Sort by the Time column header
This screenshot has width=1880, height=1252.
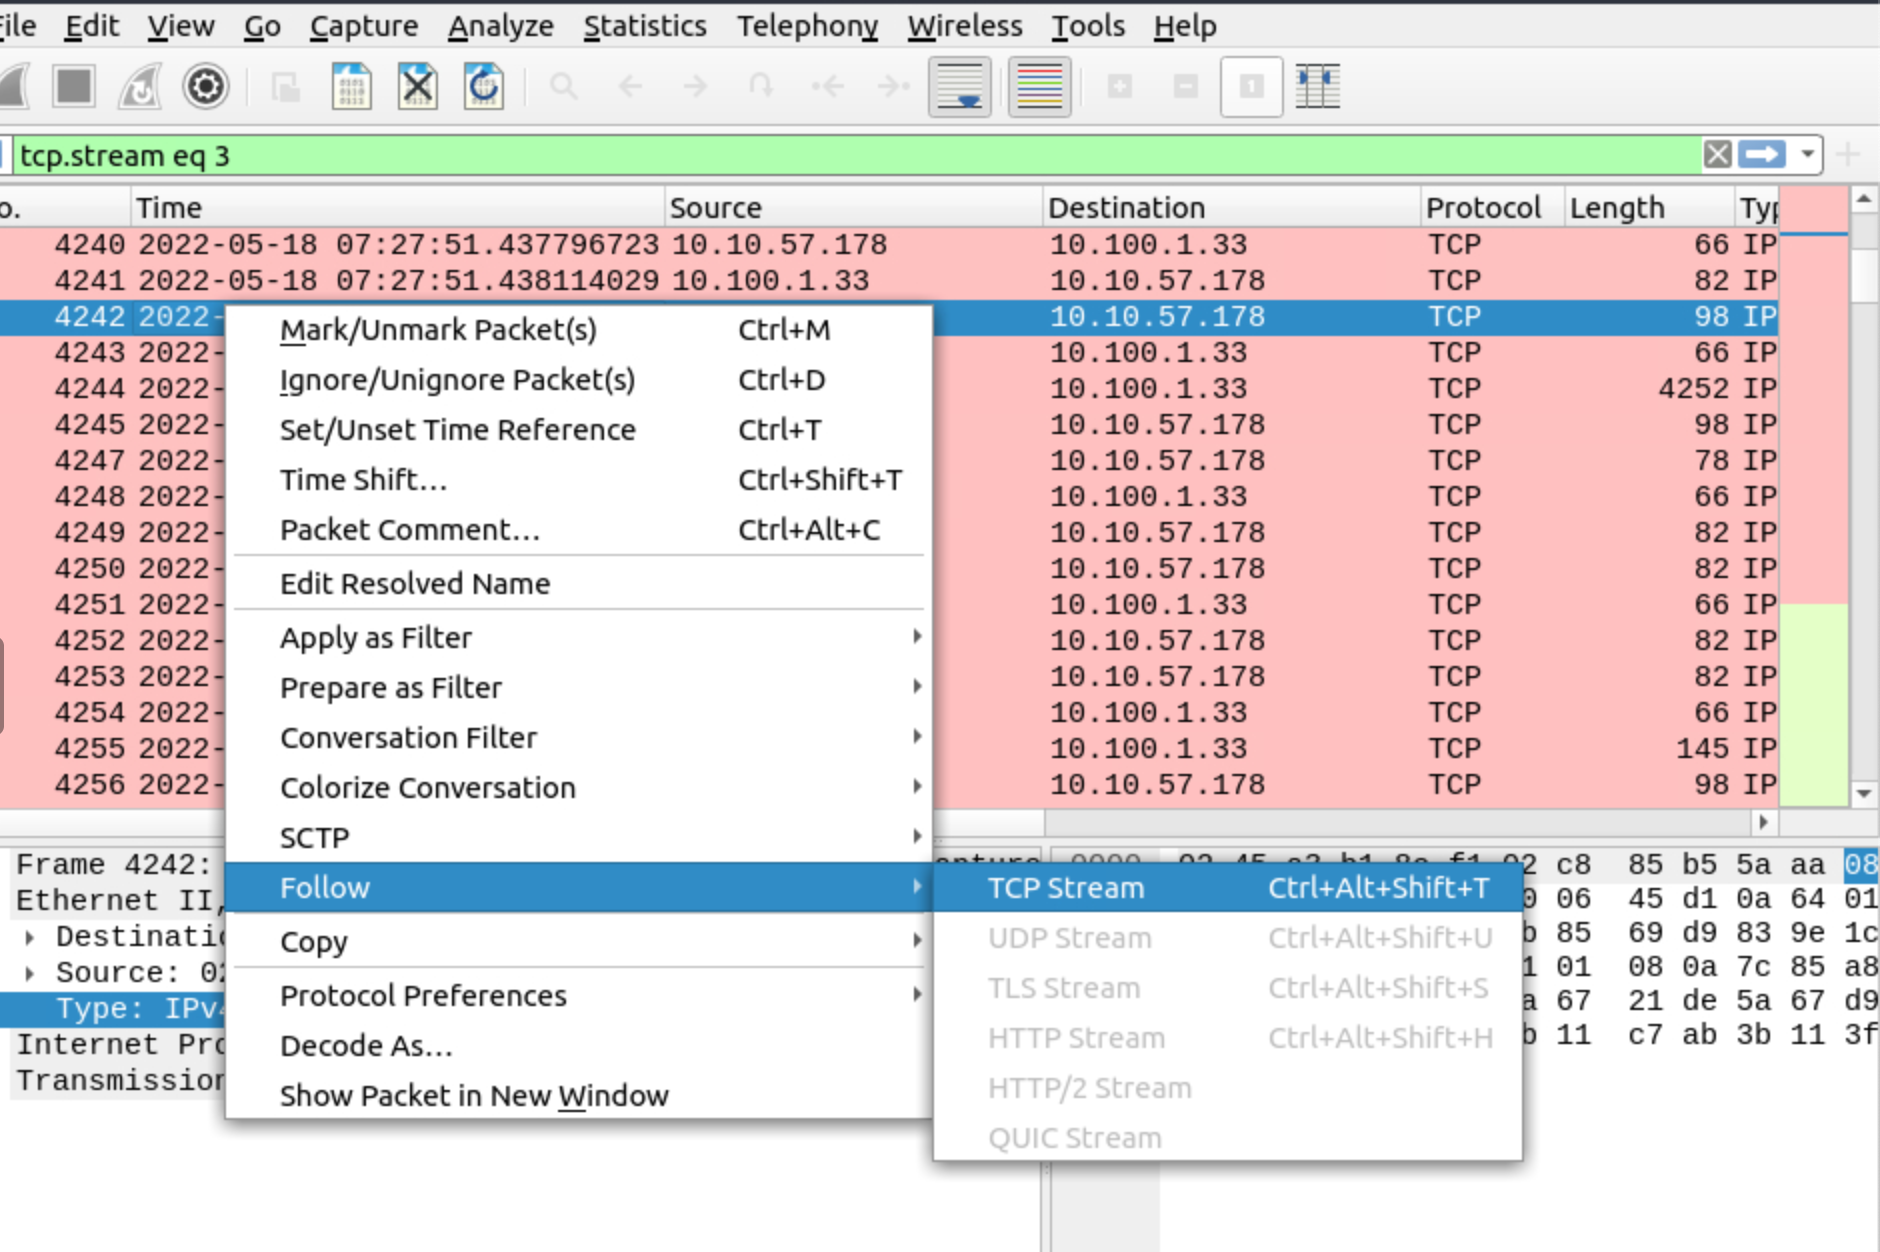pyautogui.click(x=398, y=207)
